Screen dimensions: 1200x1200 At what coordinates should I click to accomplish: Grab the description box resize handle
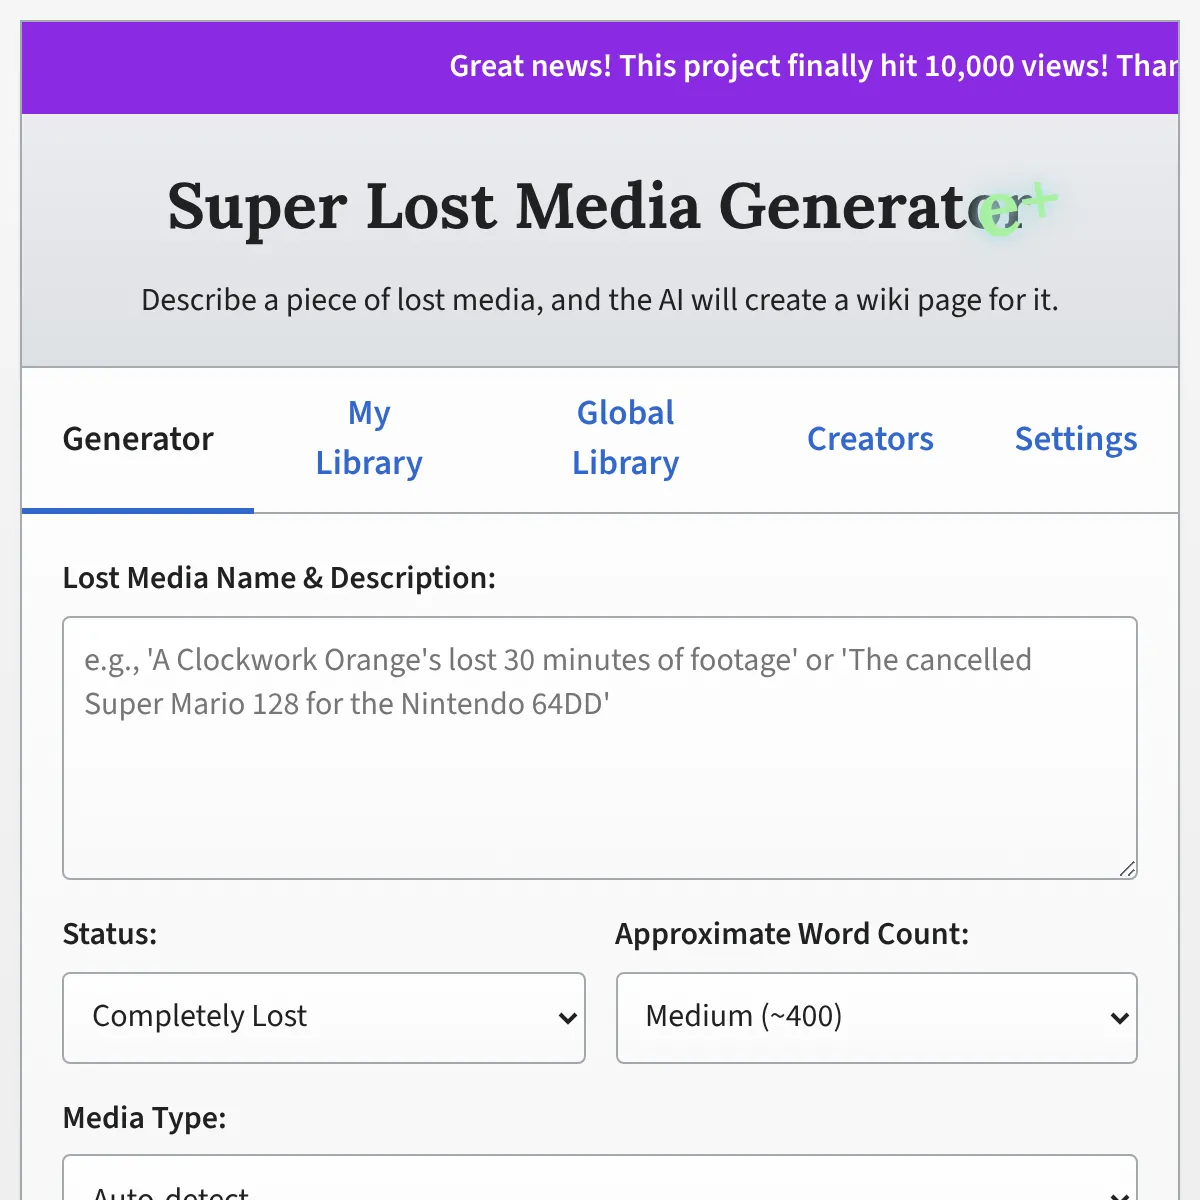click(x=1127, y=869)
